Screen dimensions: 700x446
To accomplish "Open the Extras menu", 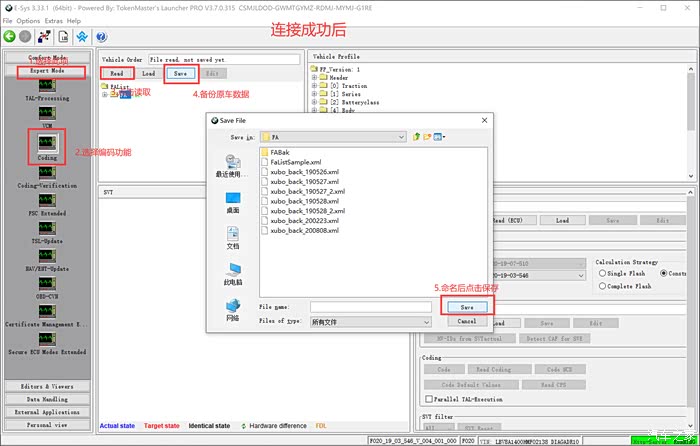I will coord(53,20).
